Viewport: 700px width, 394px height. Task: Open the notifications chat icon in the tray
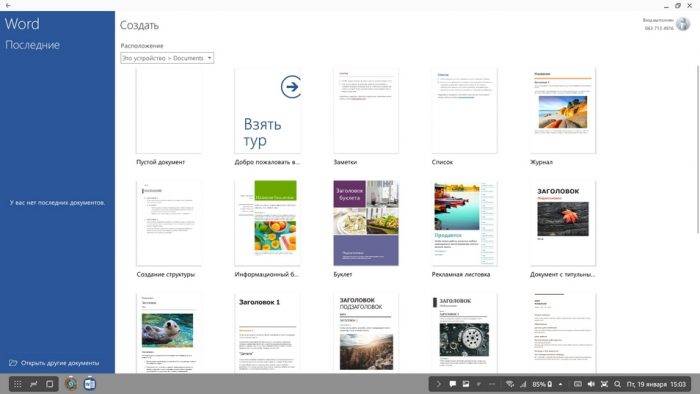point(452,384)
